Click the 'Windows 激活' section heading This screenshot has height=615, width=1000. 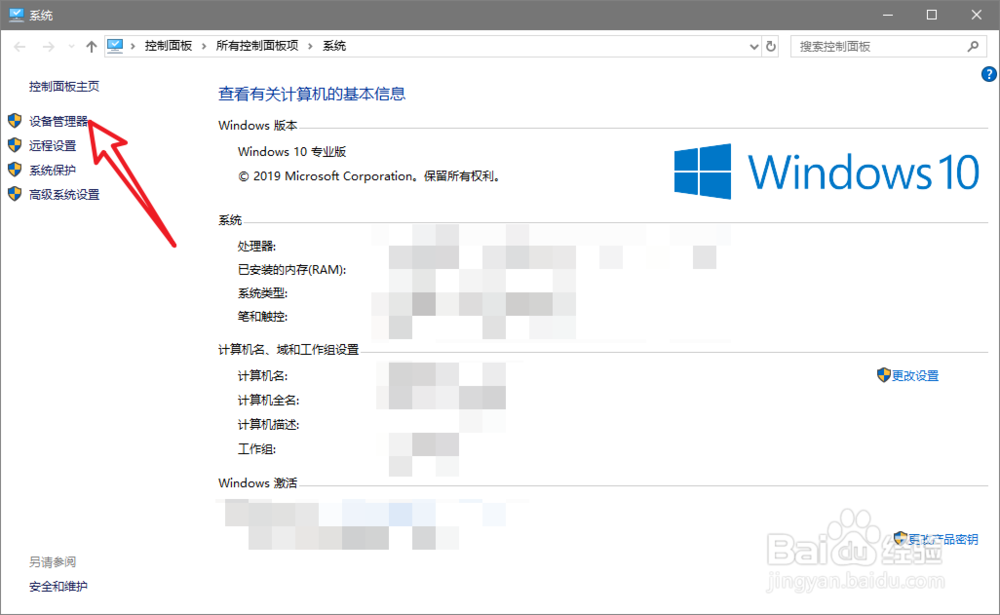point(258,483)
